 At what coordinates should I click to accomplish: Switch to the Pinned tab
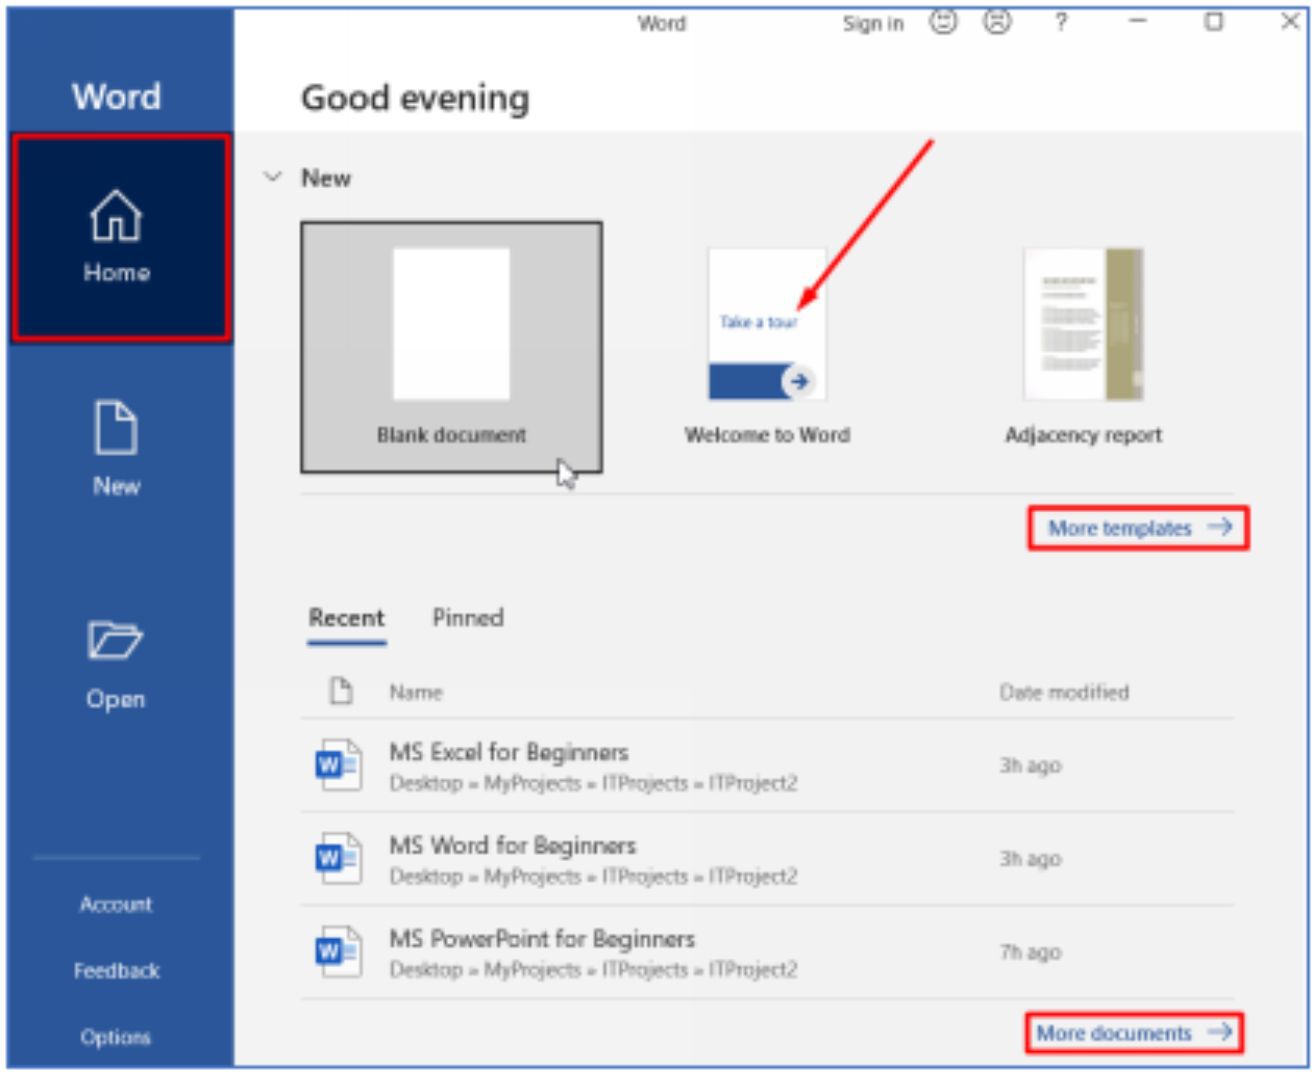[x=468, y=618]
